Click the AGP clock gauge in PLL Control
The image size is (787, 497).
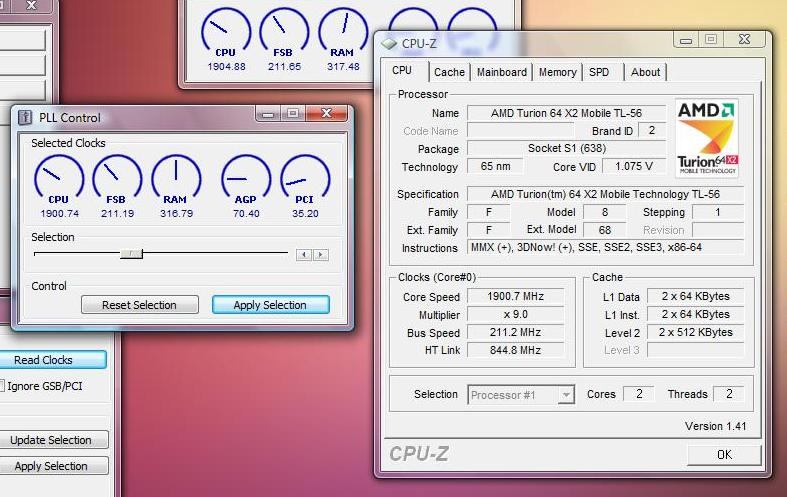point(246,179)
